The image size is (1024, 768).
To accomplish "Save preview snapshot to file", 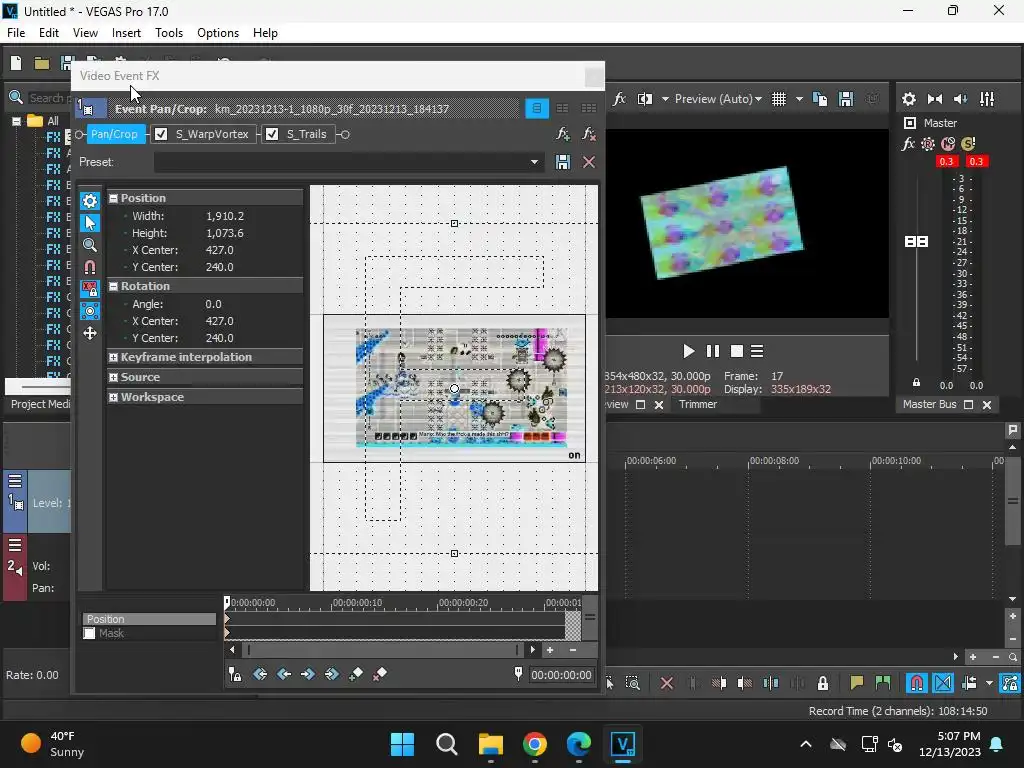I will (x=846, y=99).
